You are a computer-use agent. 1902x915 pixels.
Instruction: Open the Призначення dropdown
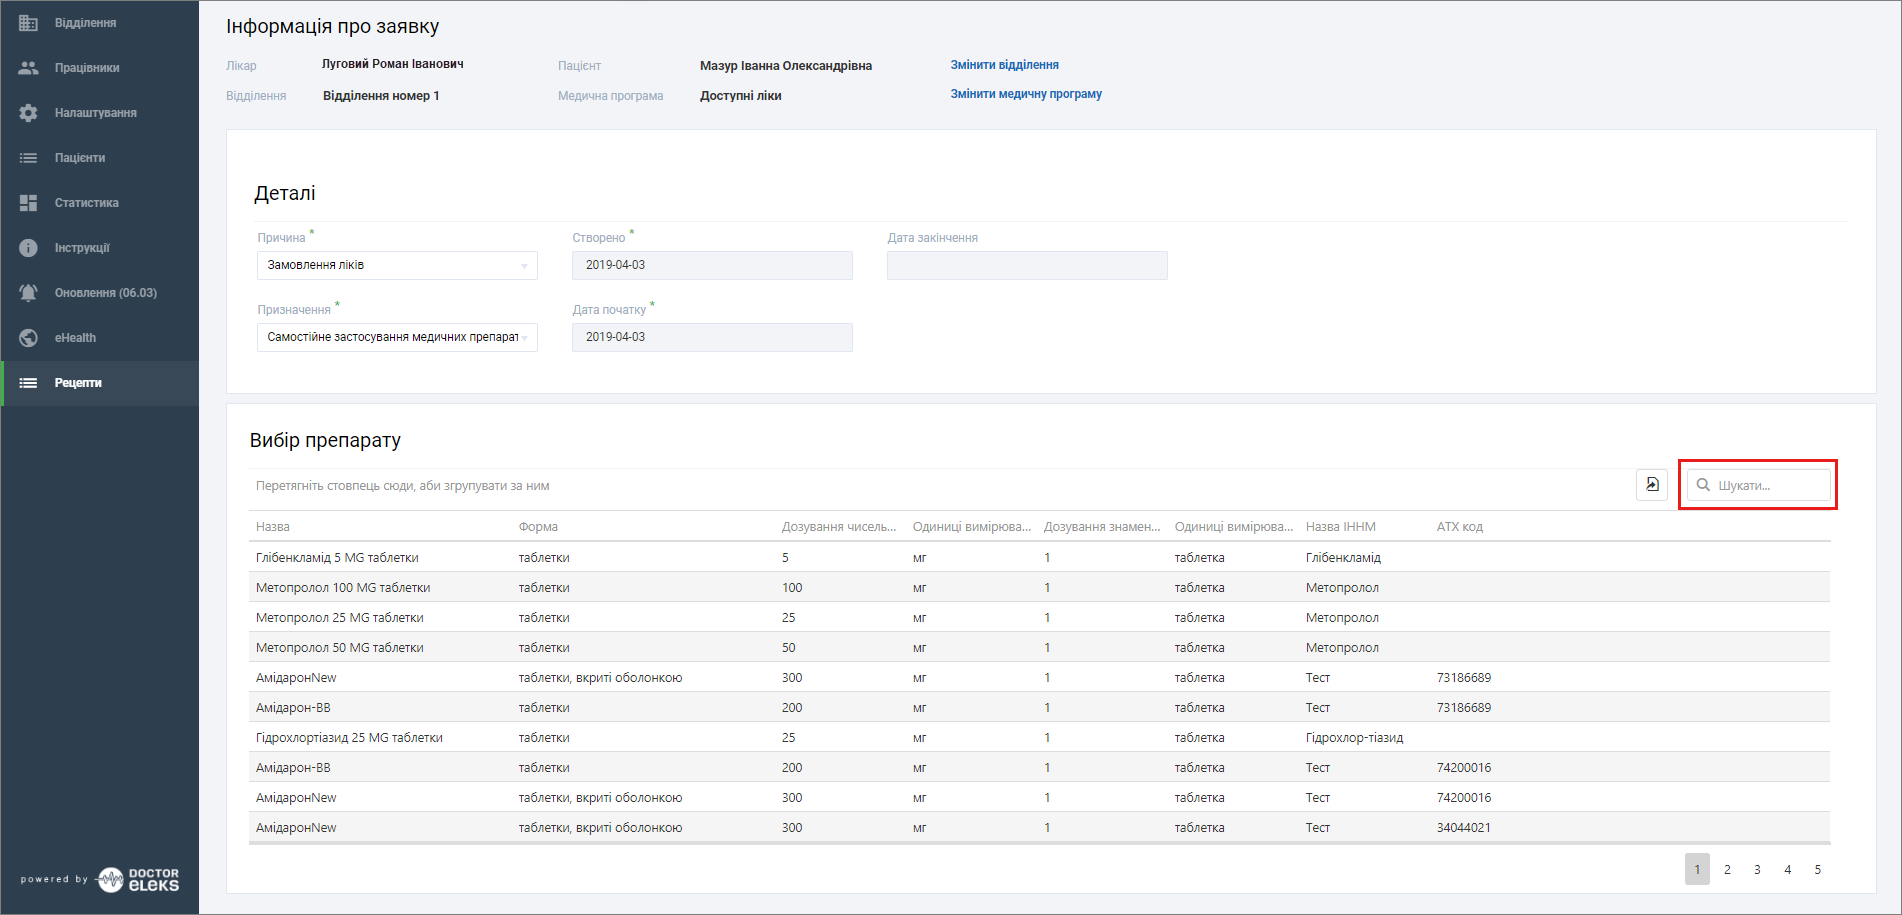pyautogui.click(x=397, y=337)
